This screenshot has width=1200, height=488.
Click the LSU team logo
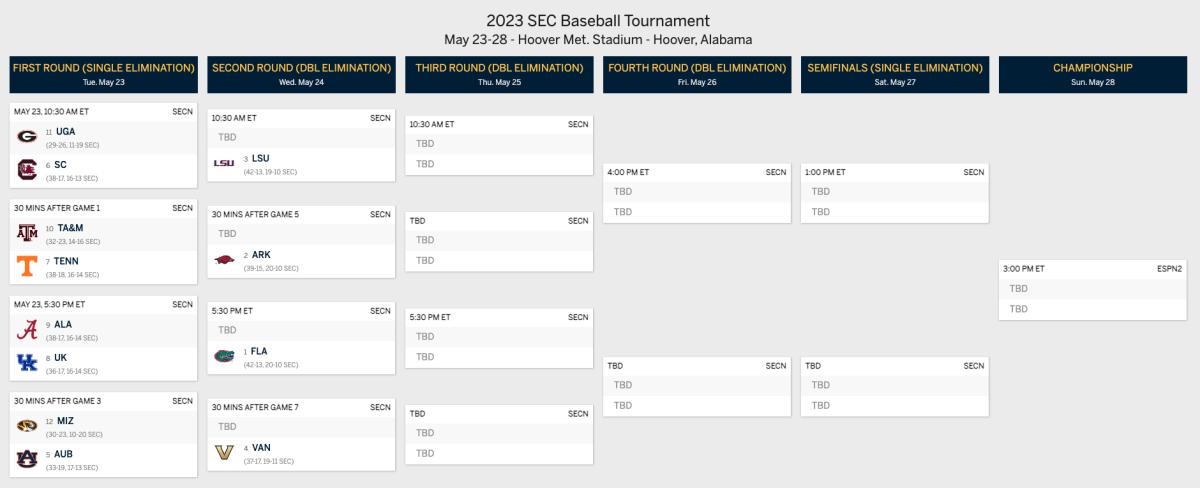224,163
